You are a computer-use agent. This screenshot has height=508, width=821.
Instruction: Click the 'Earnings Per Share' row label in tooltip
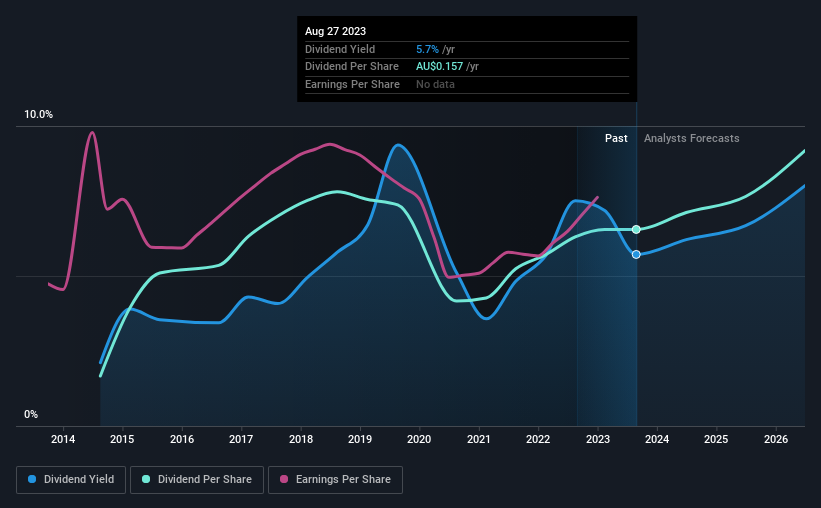[352, 84]
